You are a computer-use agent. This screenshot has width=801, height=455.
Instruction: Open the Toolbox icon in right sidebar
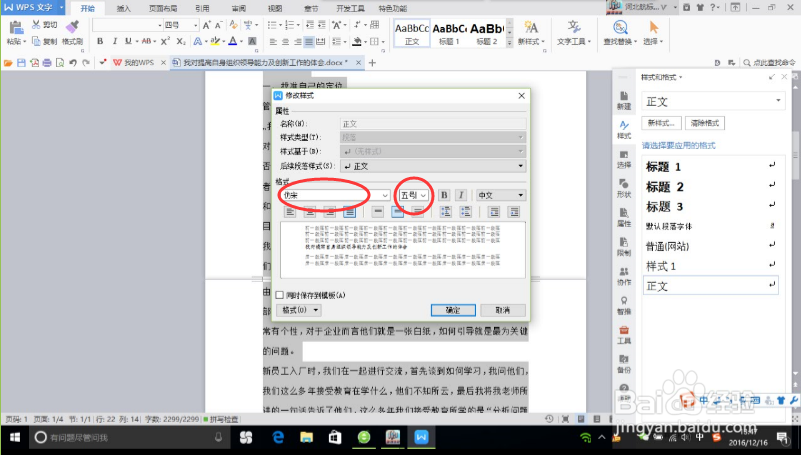(624, 334)
